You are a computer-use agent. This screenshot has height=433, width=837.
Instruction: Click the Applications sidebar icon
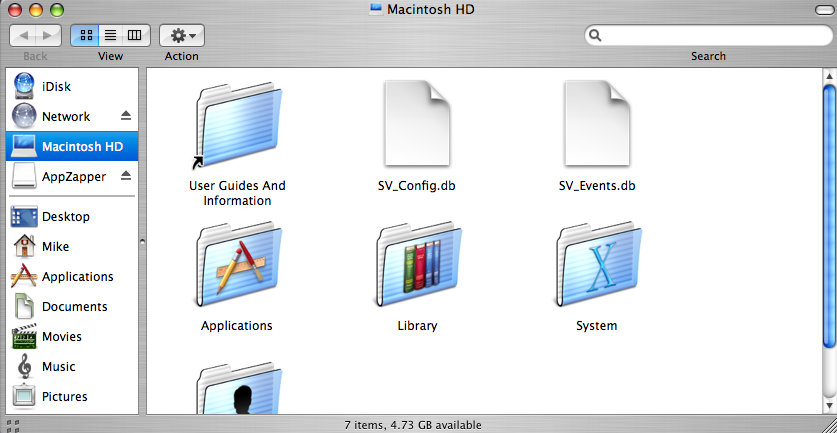24,276
